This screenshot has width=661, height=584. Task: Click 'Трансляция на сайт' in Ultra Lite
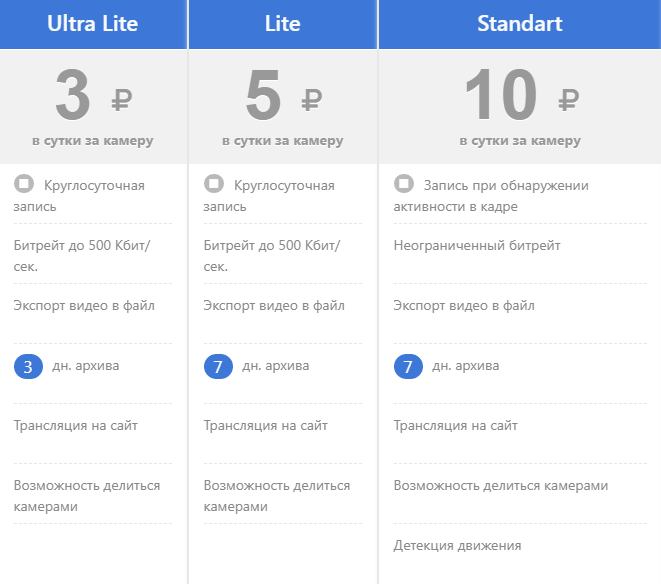pos(76,425)
